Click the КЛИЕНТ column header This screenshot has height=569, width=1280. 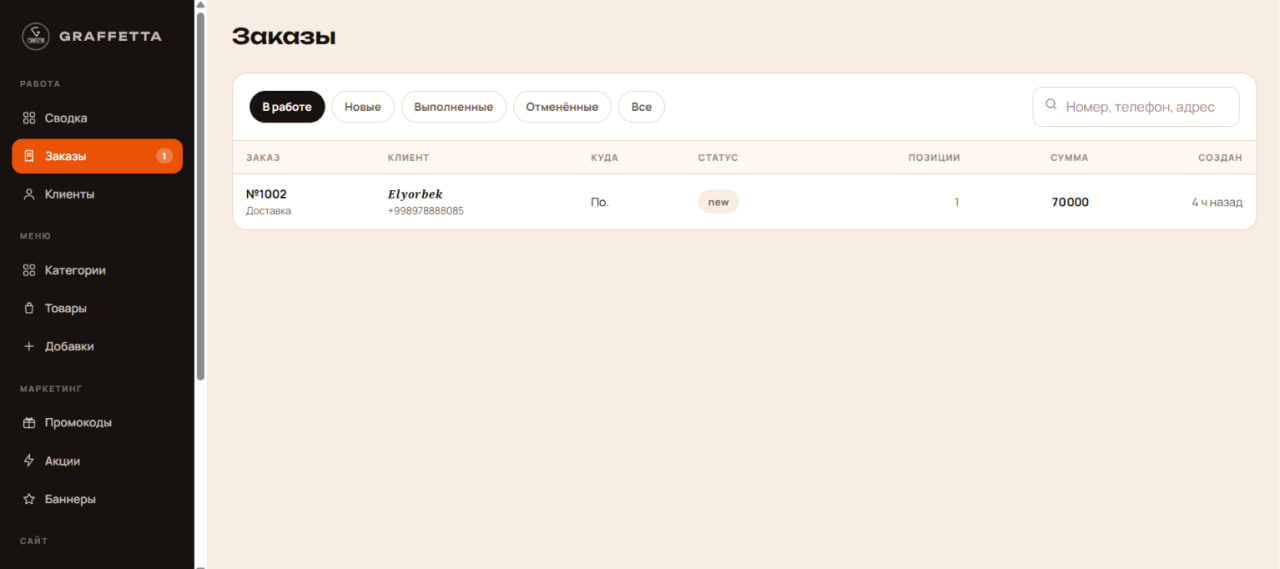408,158
